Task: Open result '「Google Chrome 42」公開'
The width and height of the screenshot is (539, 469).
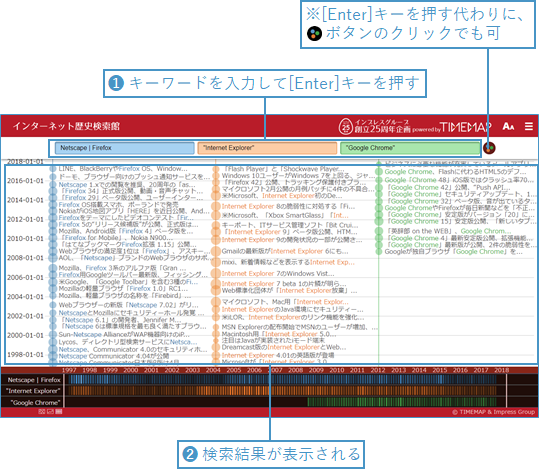Action: point(448,187)
